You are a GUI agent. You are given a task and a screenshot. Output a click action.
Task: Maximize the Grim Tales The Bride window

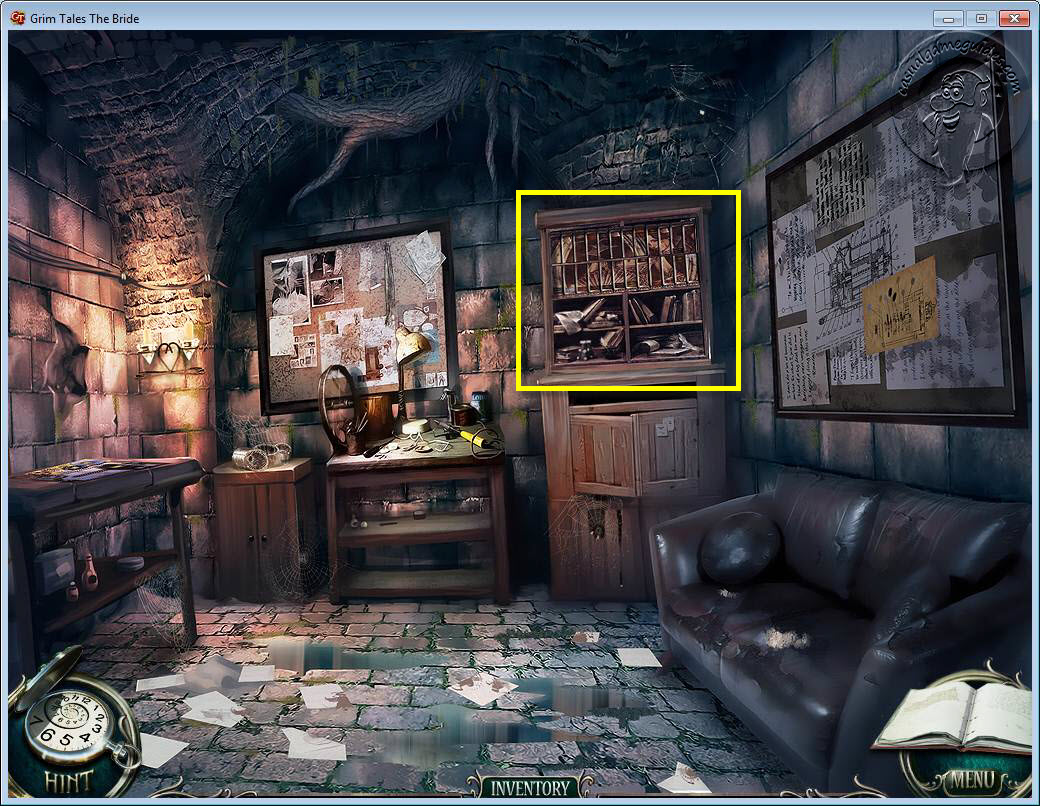pos(981,18)
